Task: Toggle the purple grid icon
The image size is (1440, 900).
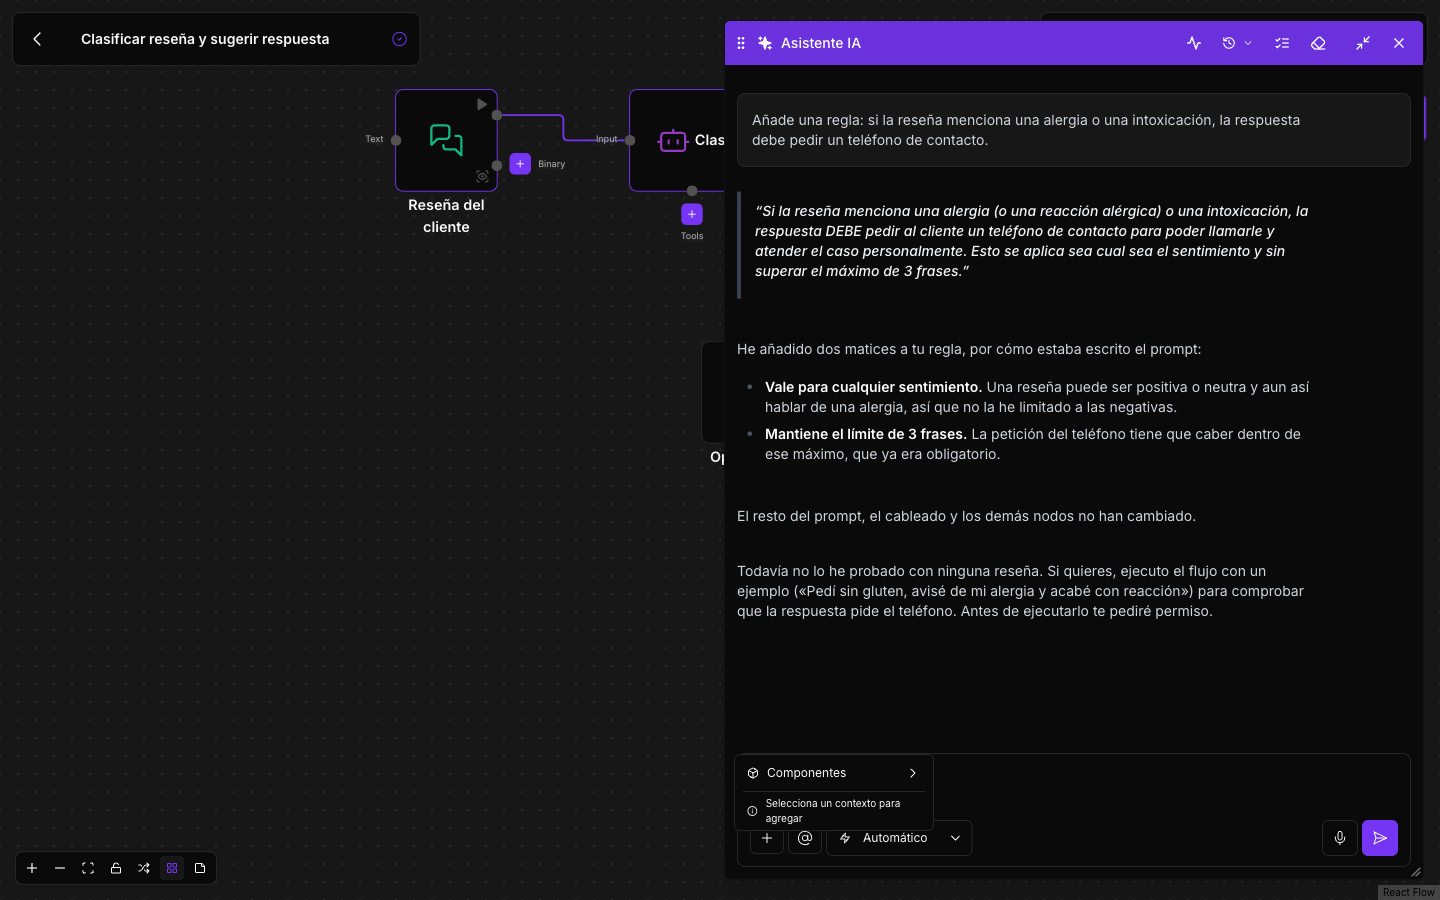Action: (172, 868)
